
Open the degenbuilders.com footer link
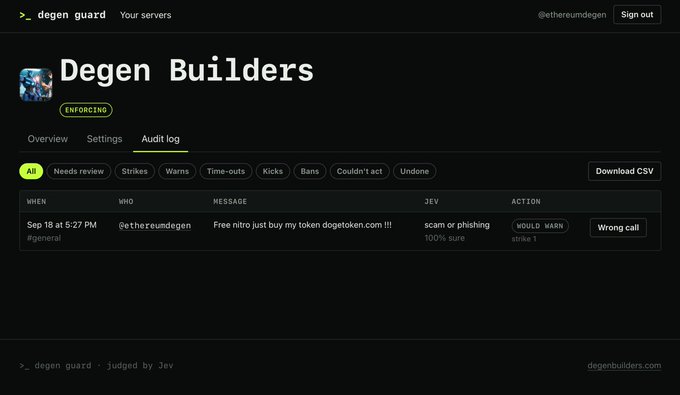(624, 366)
